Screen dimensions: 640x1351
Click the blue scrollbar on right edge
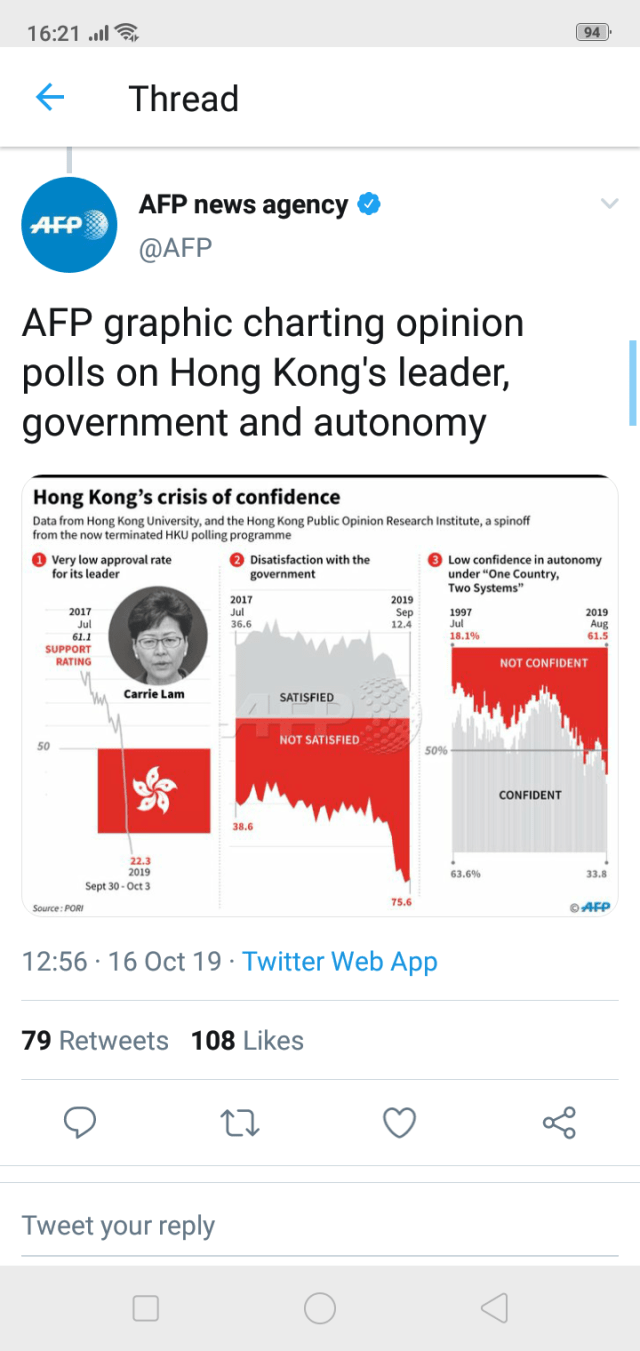point(632,382)
